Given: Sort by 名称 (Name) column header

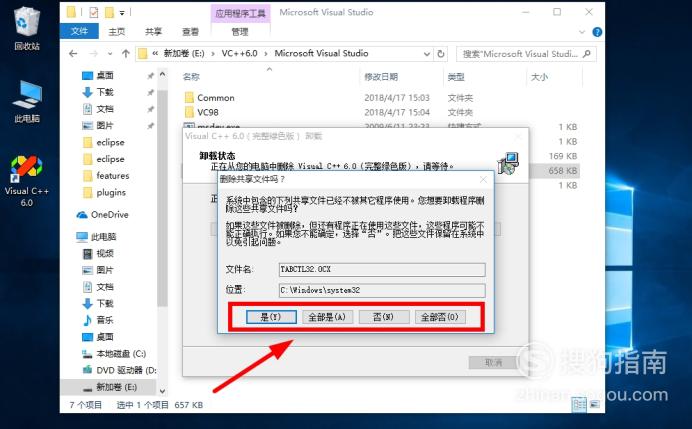Looking at the screenshot, I should click(191, 77).
